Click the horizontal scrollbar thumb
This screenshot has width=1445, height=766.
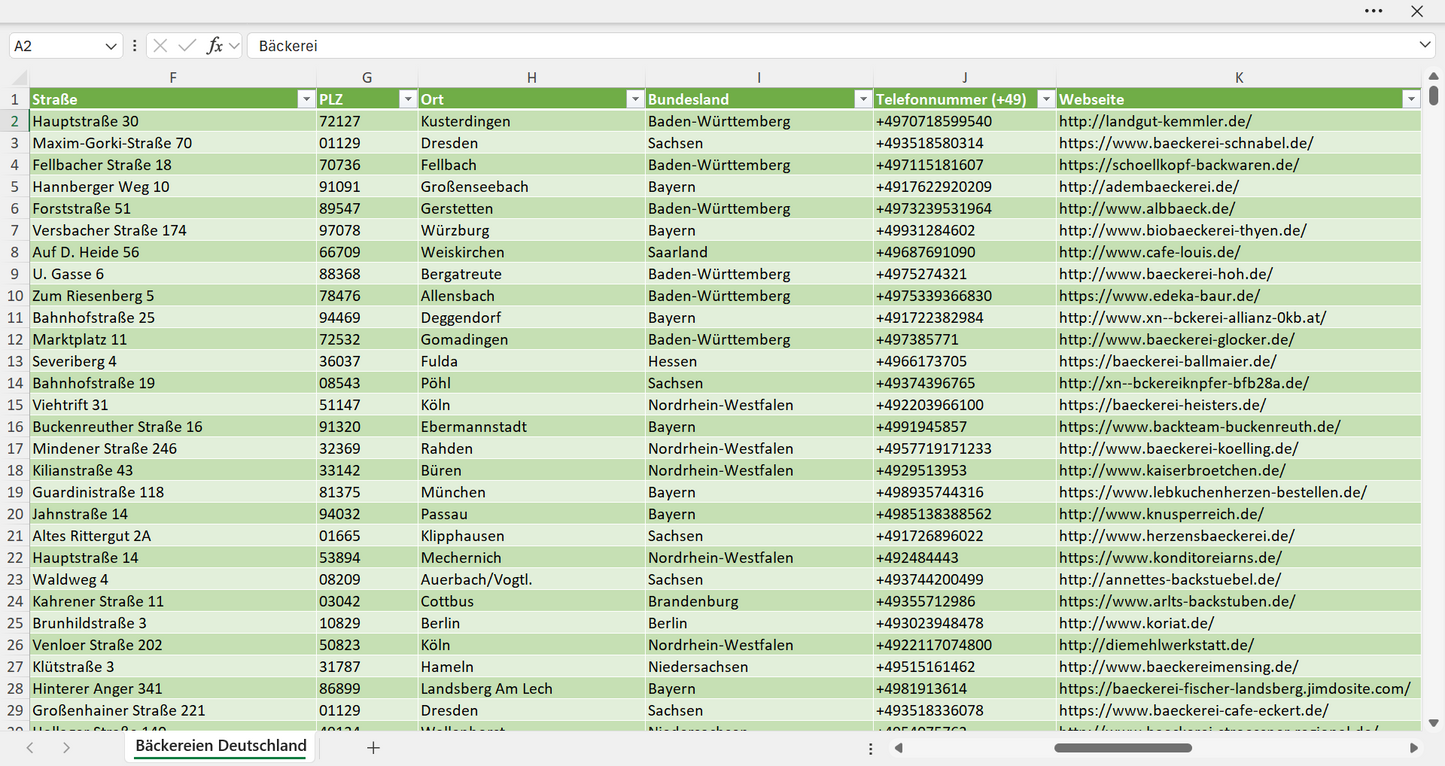coord(1123,747)
